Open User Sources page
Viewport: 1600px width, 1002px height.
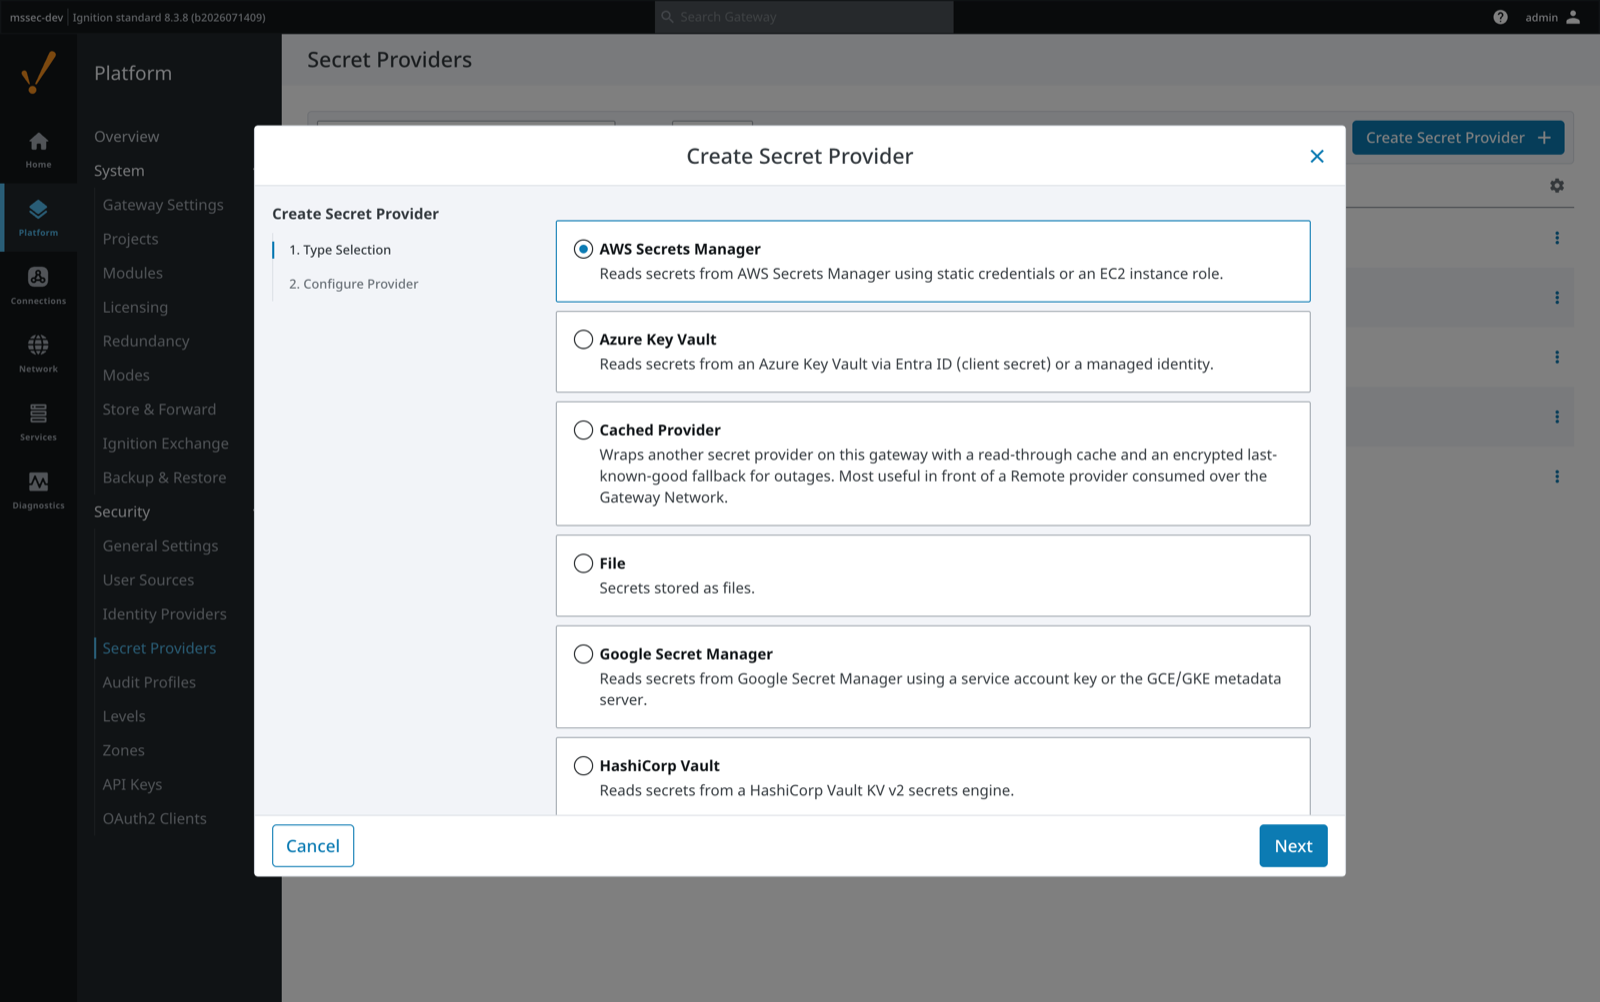[148, 580]
